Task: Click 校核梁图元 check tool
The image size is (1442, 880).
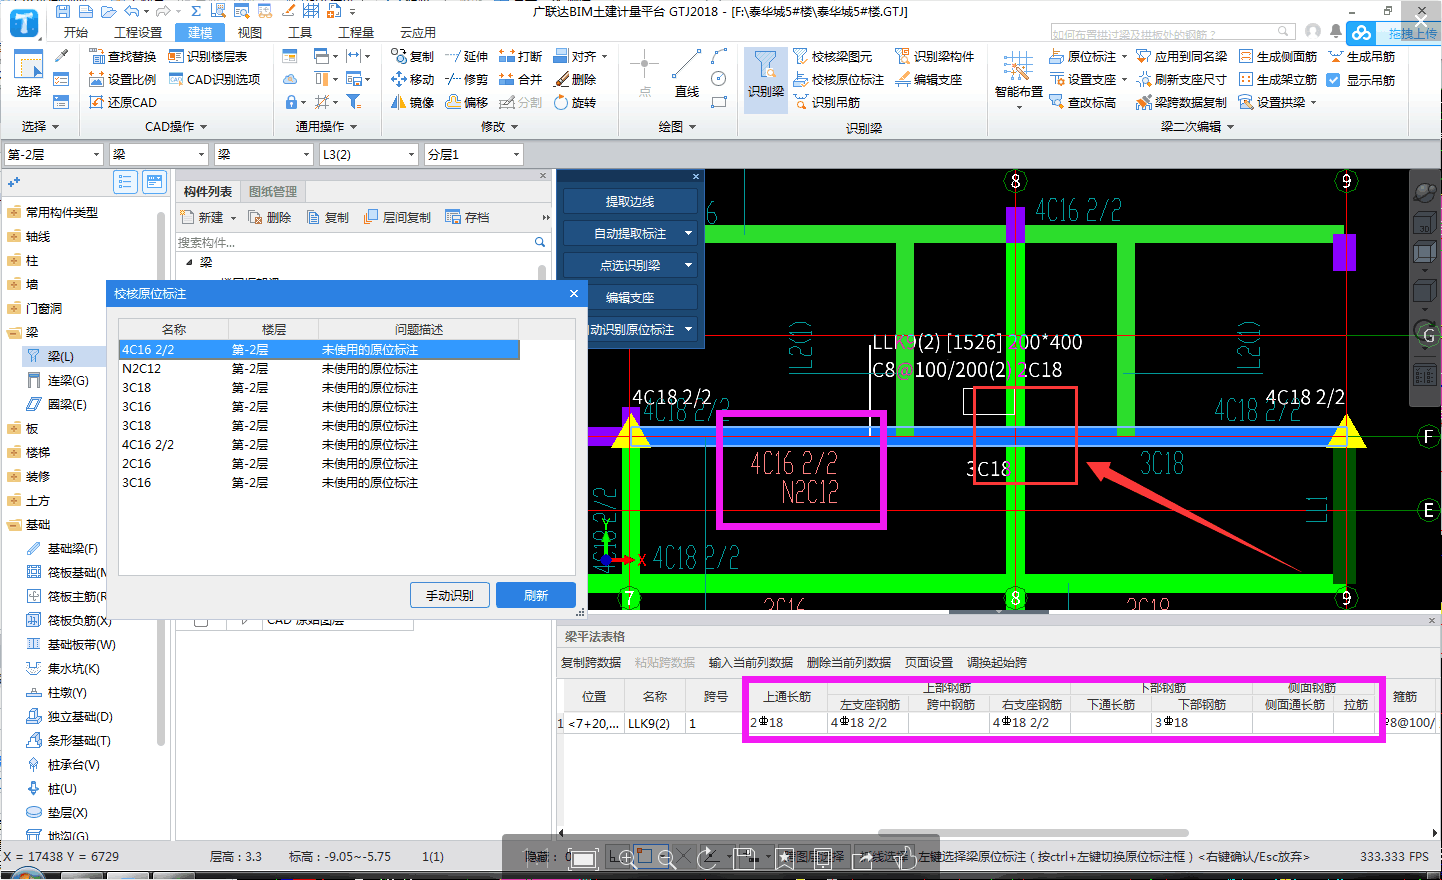Action: (x=832, y=56)
